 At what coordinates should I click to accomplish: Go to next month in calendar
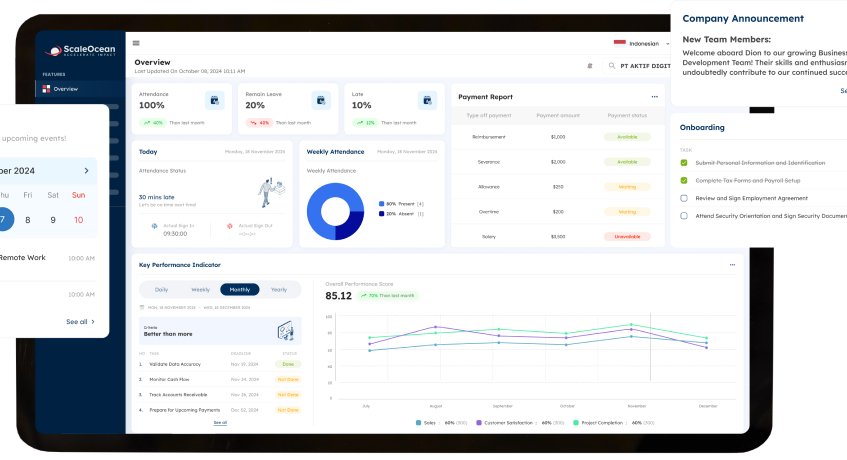pos(86,171)
